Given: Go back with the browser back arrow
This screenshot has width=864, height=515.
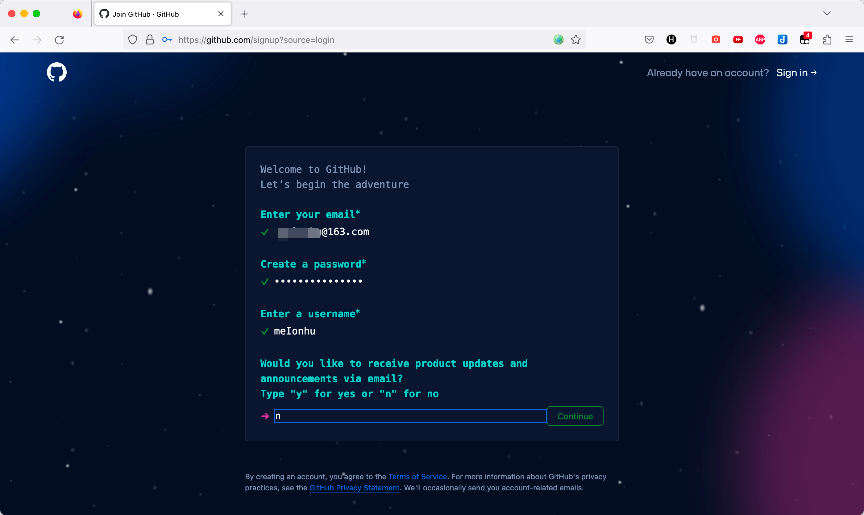Looking at the screenshot, I should pos(15,40).
